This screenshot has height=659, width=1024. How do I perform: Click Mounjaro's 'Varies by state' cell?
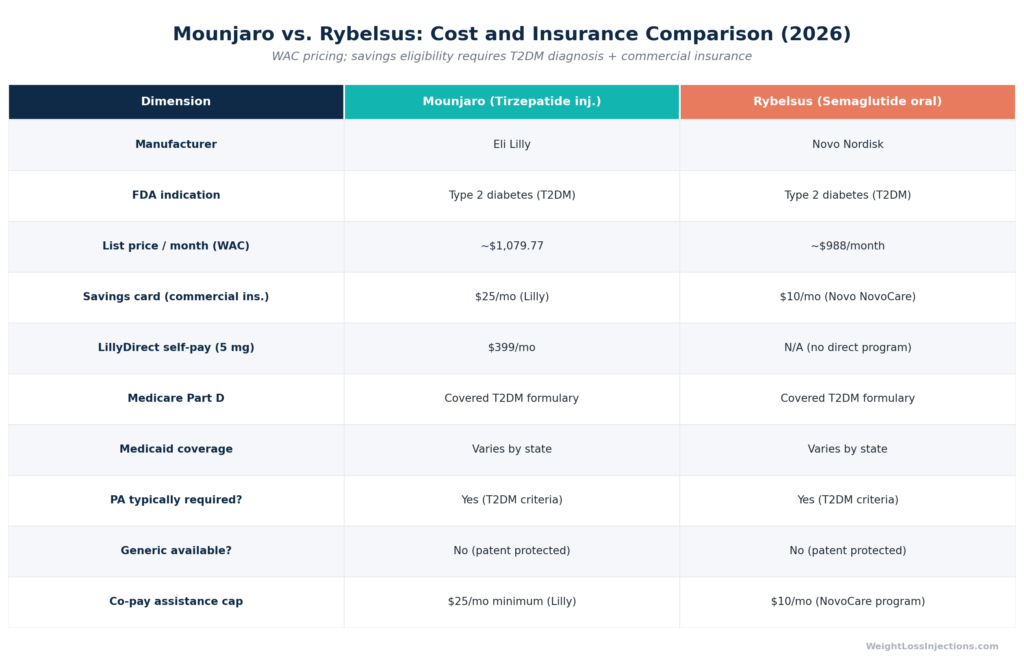pos(511,449)
